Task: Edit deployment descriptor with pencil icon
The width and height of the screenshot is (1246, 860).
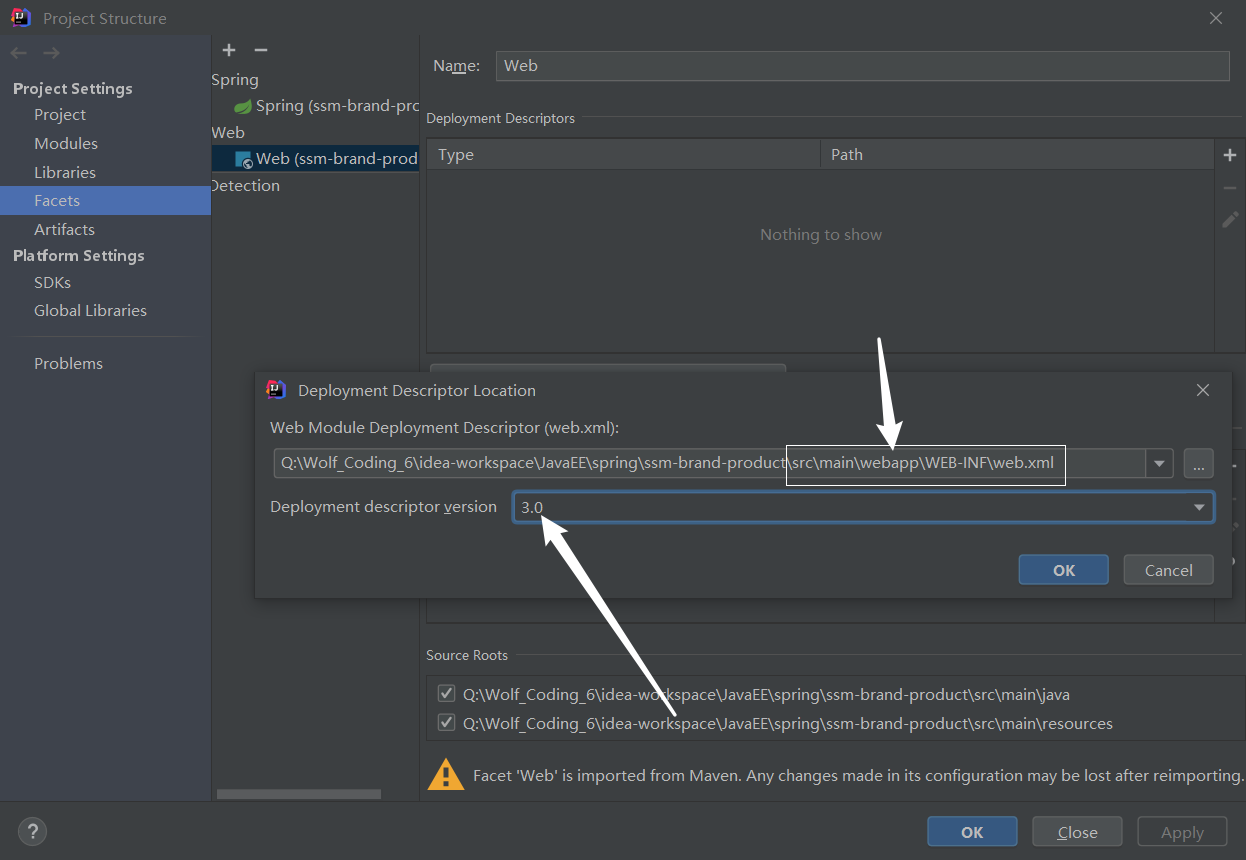Action: point(1230,220)
